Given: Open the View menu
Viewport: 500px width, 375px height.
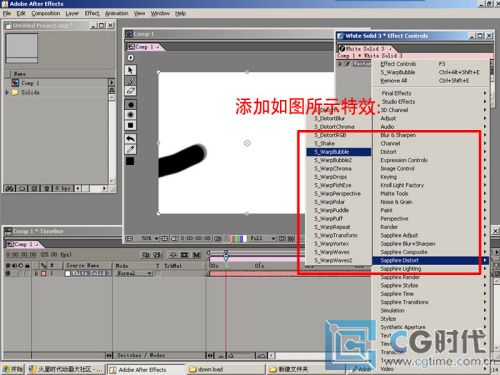Looking at the screenshot, I should tap(139, 13).
